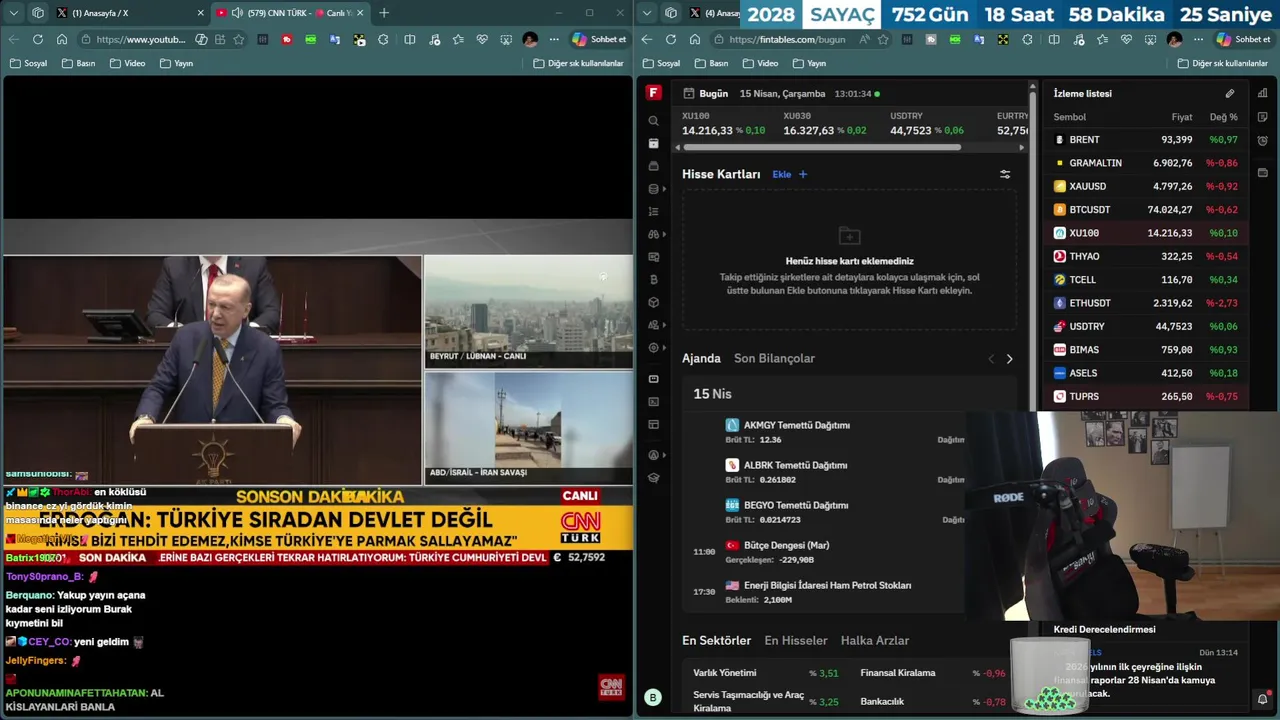Open left browser three-dots settings menu
This screenshot has width=1280, height=720.
tap(554, 39)
